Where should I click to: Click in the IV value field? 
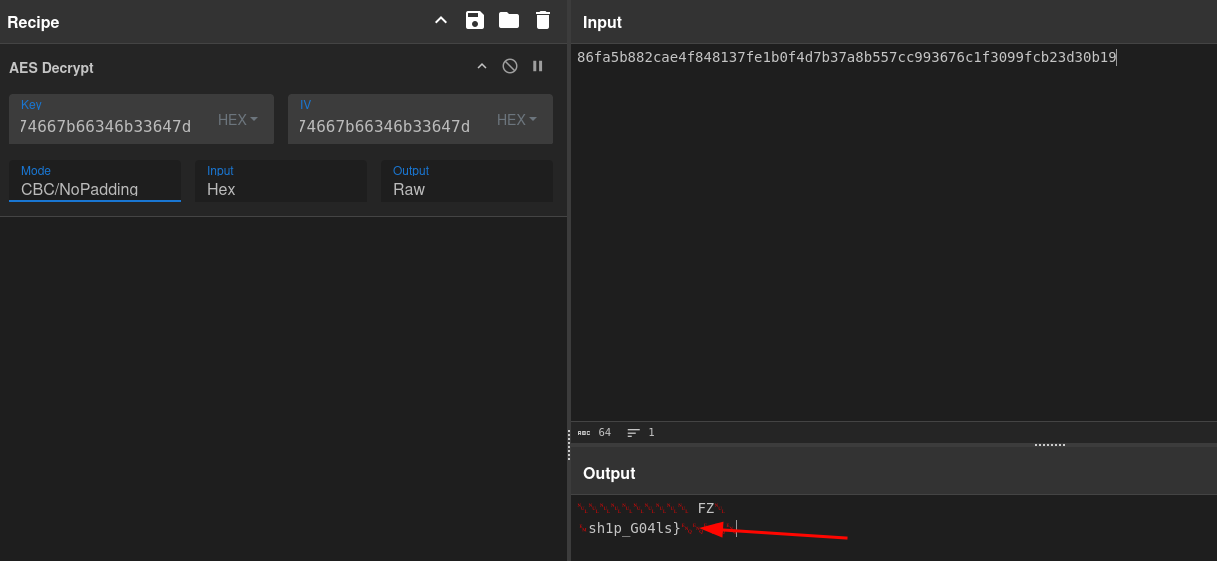pyautogui.click(x=384, y=126)
